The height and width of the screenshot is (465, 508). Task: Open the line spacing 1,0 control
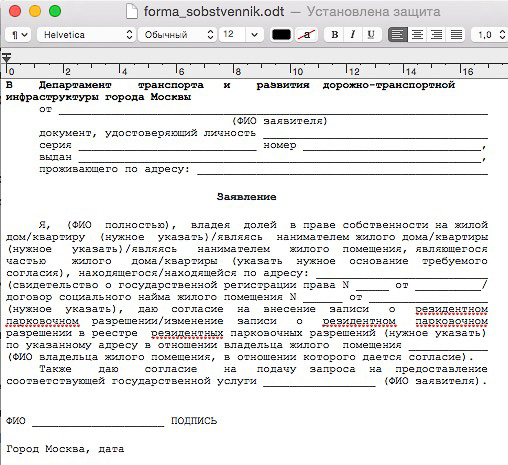click(490, 35)
